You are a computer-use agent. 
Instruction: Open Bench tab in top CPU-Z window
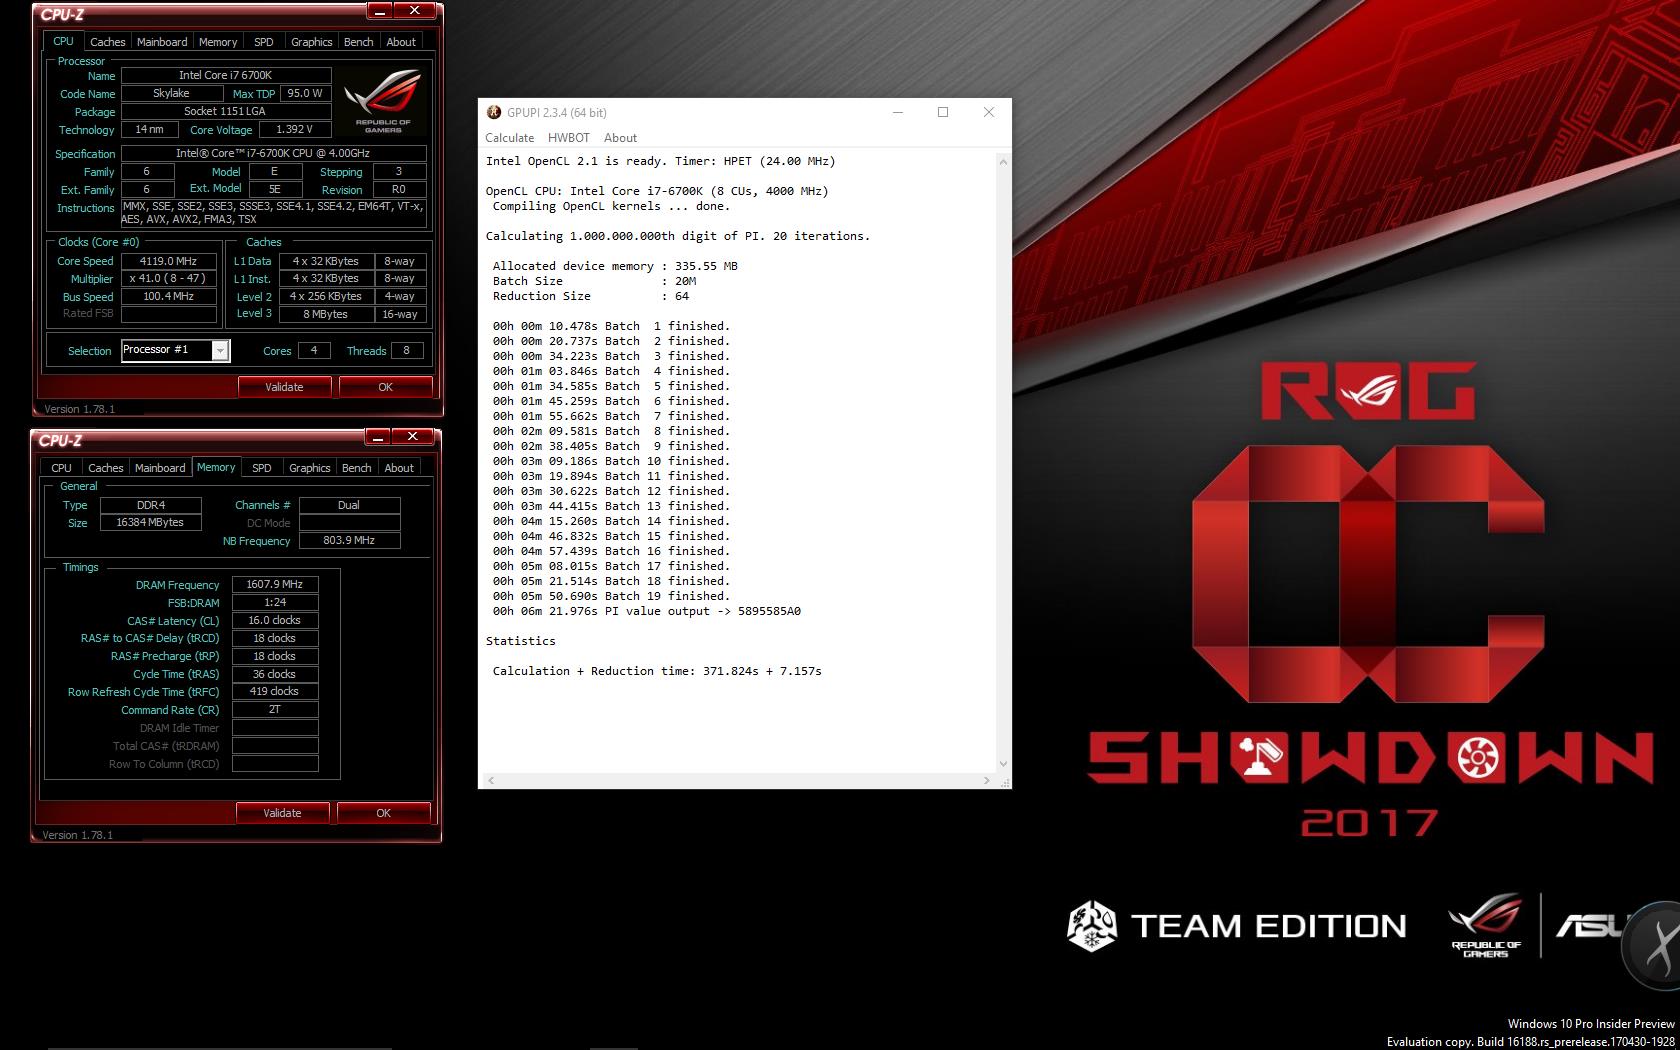click(359, 42)
